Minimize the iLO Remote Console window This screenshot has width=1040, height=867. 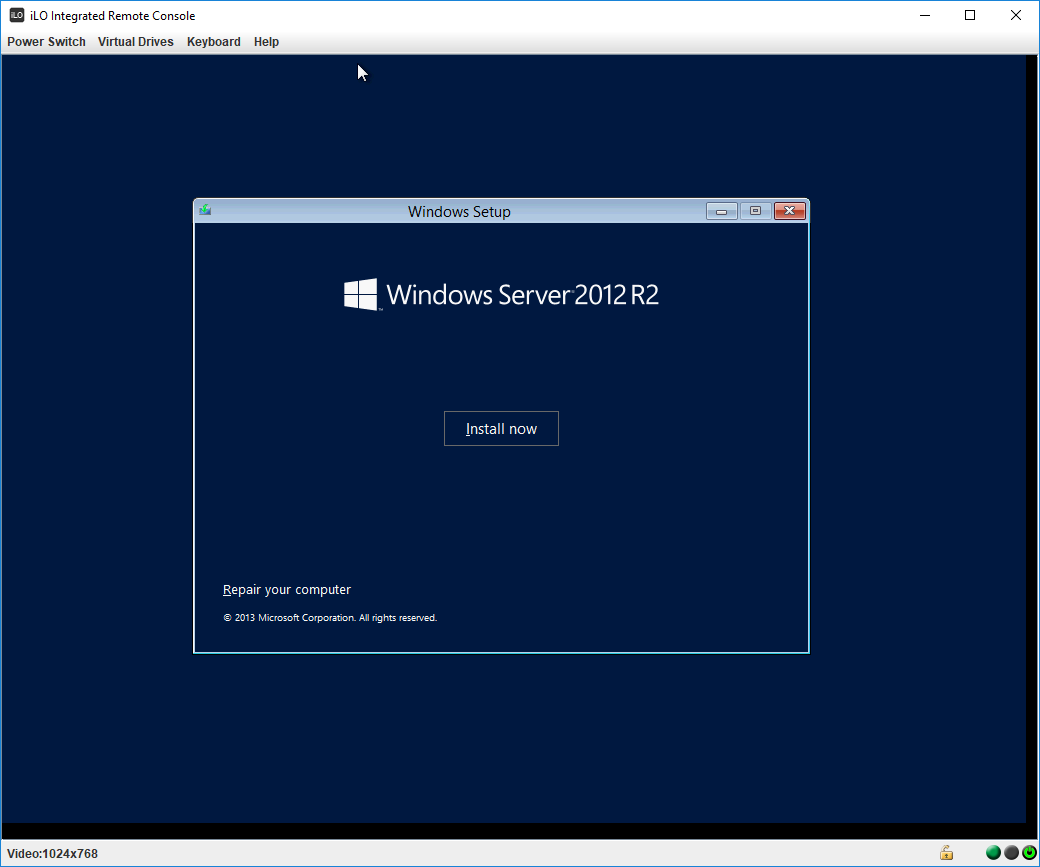[x=923, y=15]
